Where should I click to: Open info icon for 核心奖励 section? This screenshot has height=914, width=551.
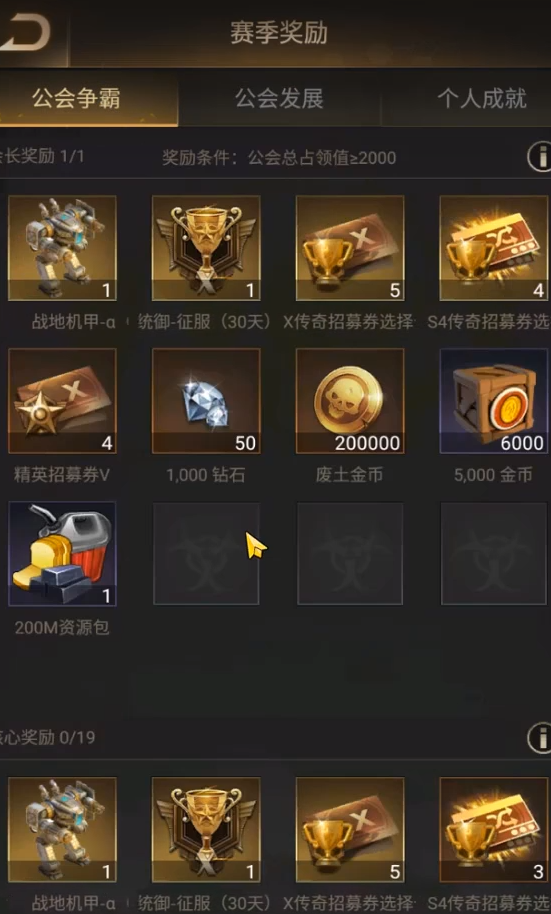[x=541, y=737]
